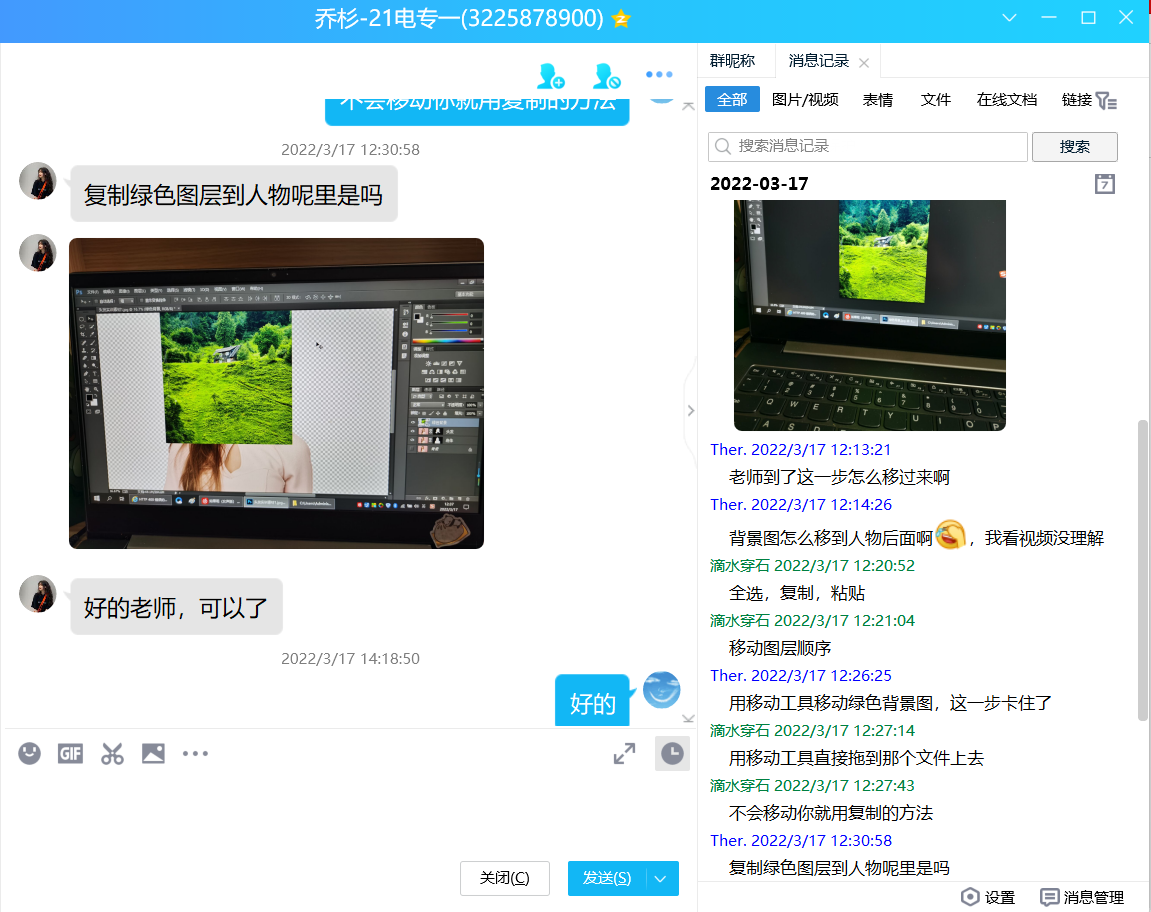Toggle the message history clock icon

(672, 753)
